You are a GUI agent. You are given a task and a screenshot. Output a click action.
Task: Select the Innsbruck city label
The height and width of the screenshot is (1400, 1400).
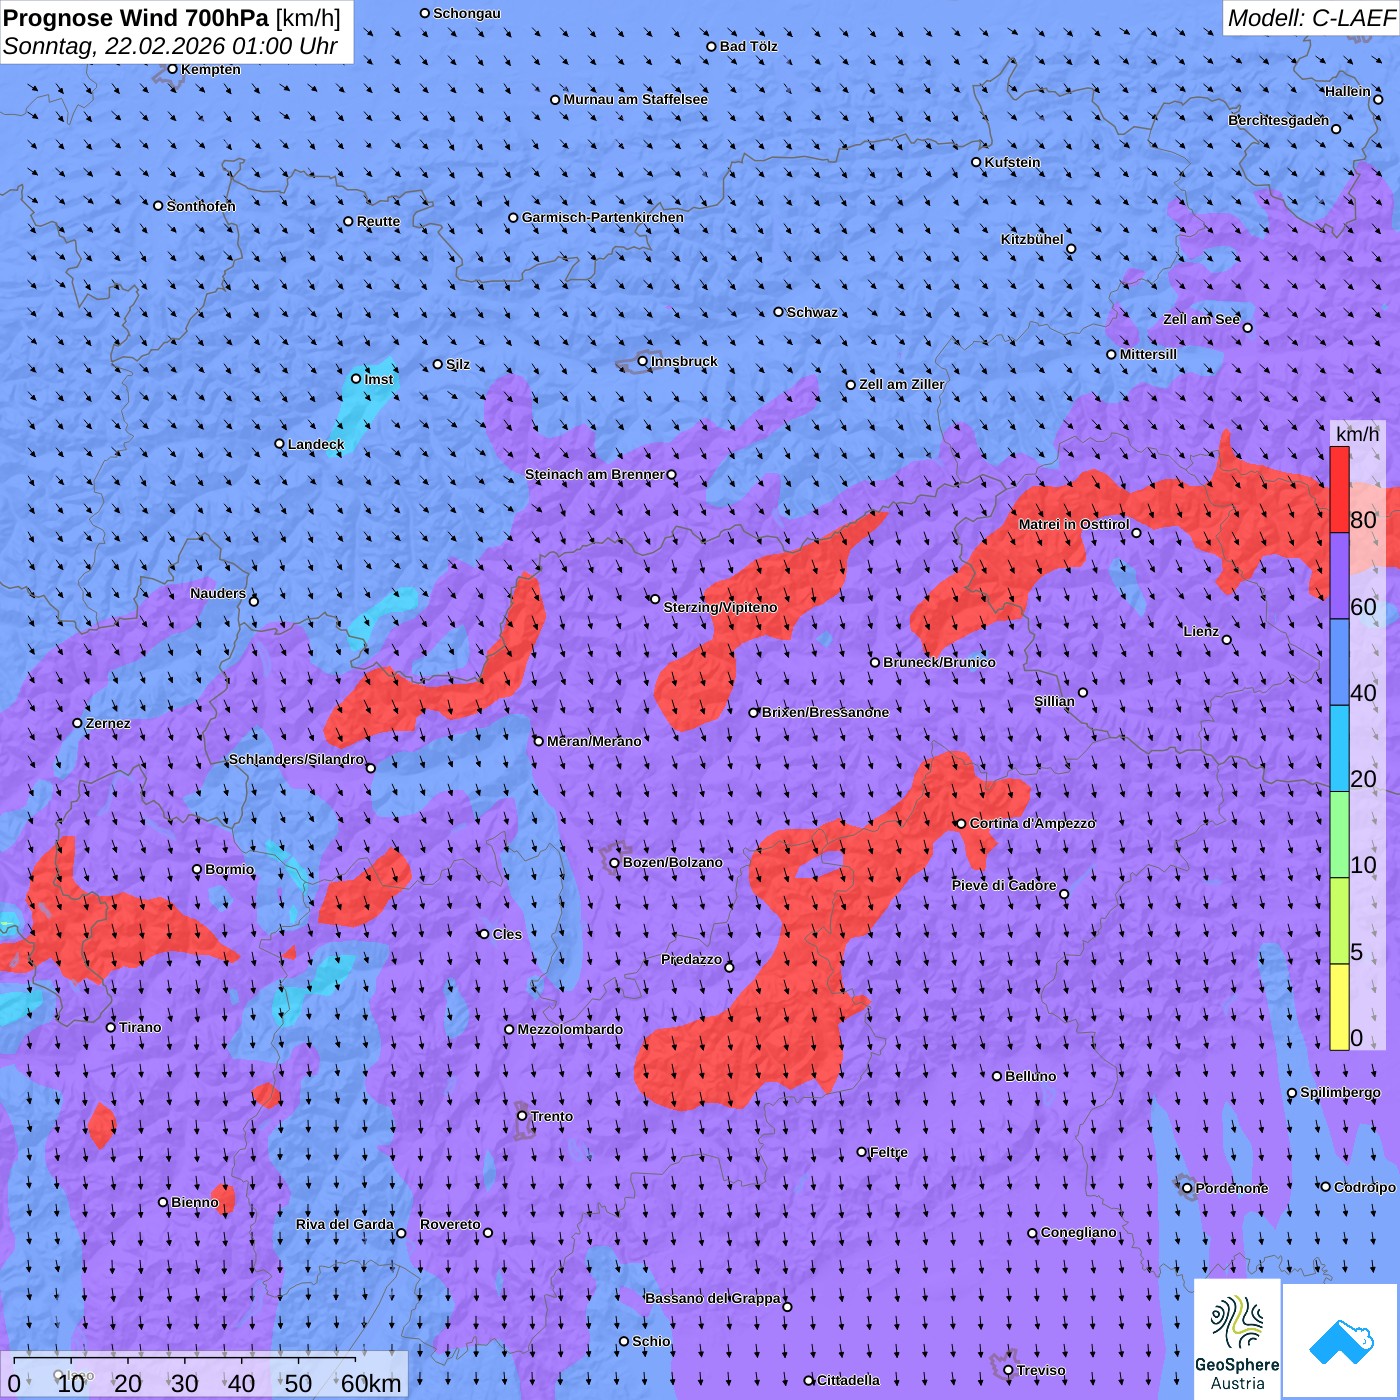(x=684, y=361)
